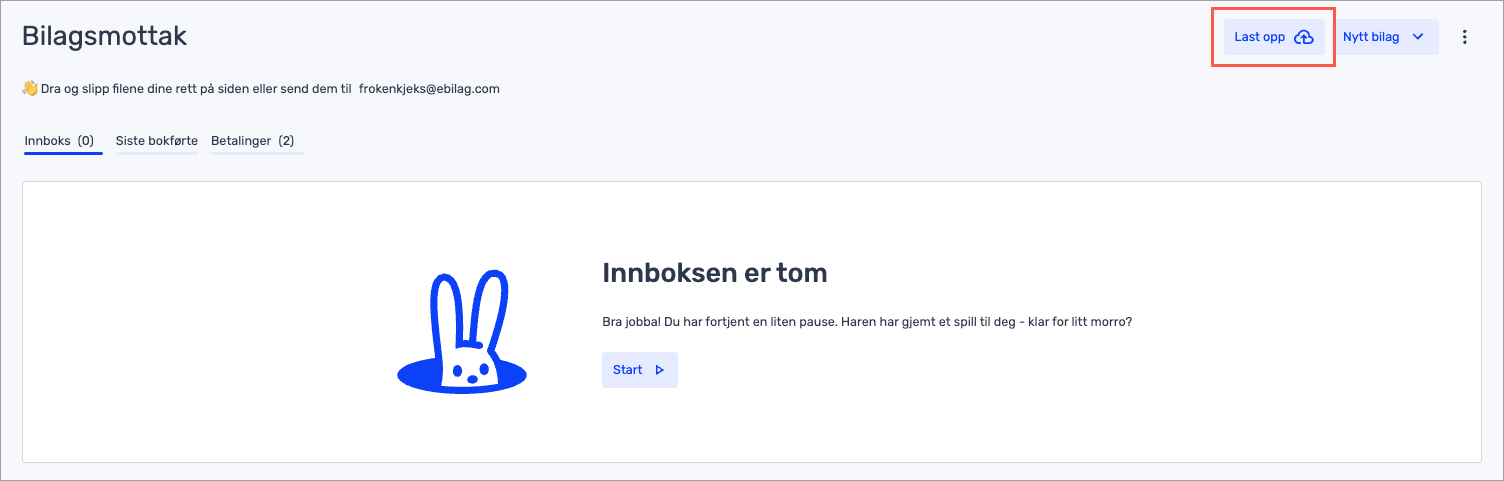
Task: Click the frokenkjeks@ebilag.com email address
Action: click(429, 89)
